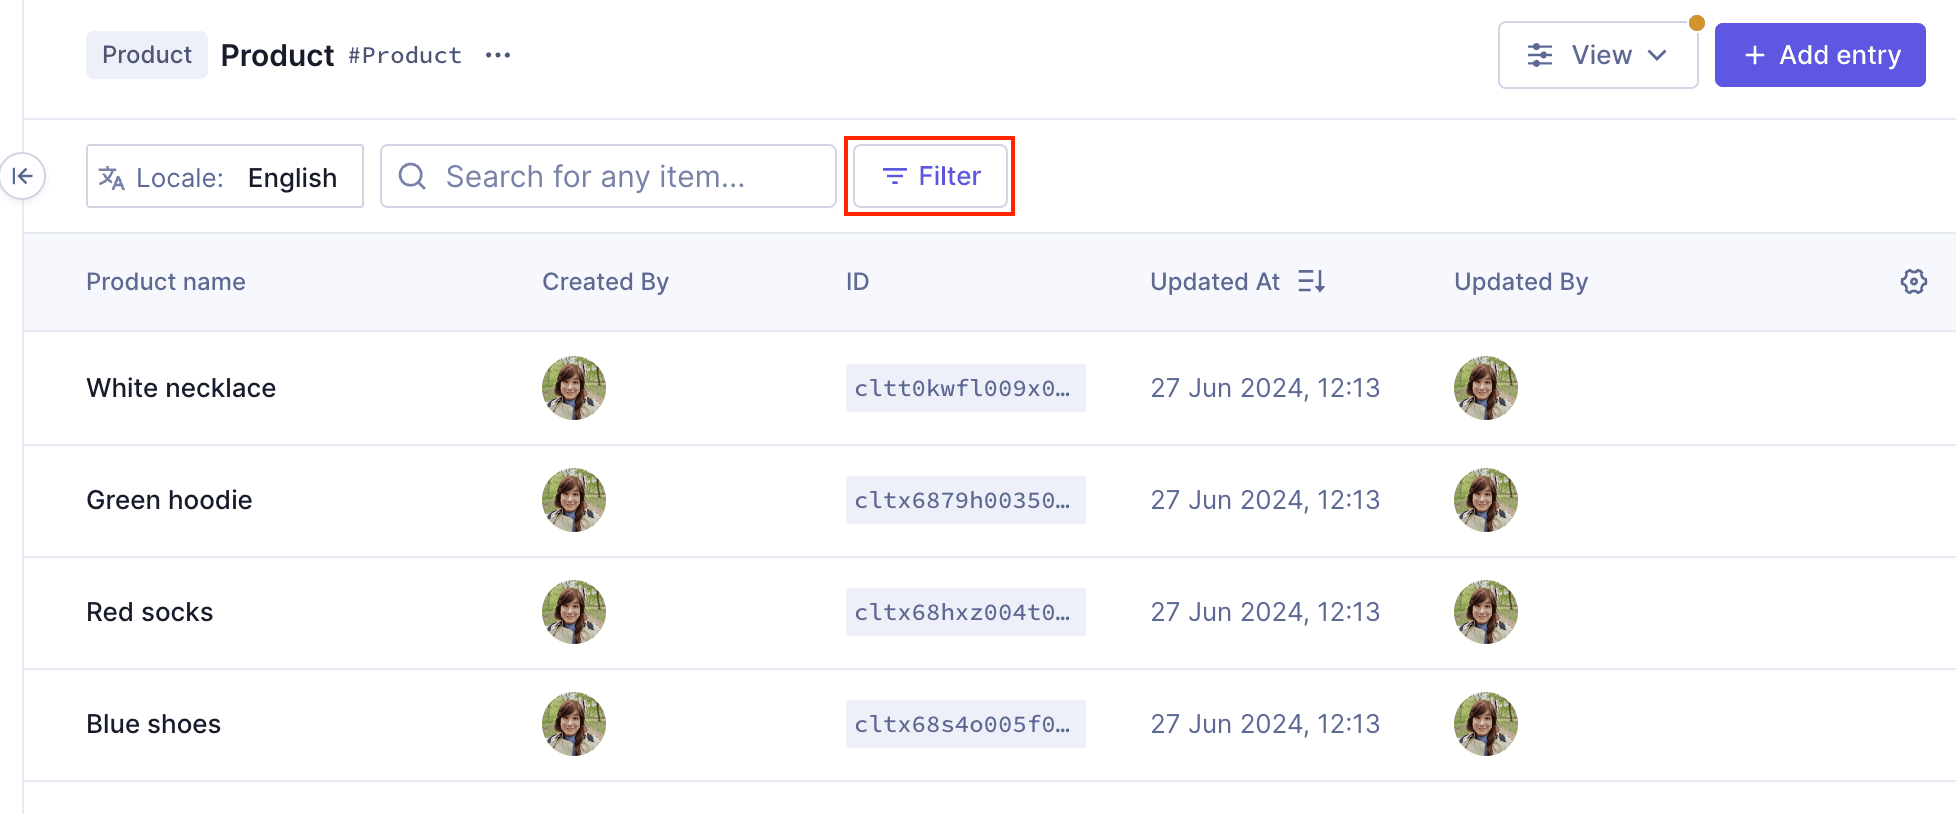The image size is (1956, 814).
Task: Click the Add entry button
Action: pos(1819,55)
